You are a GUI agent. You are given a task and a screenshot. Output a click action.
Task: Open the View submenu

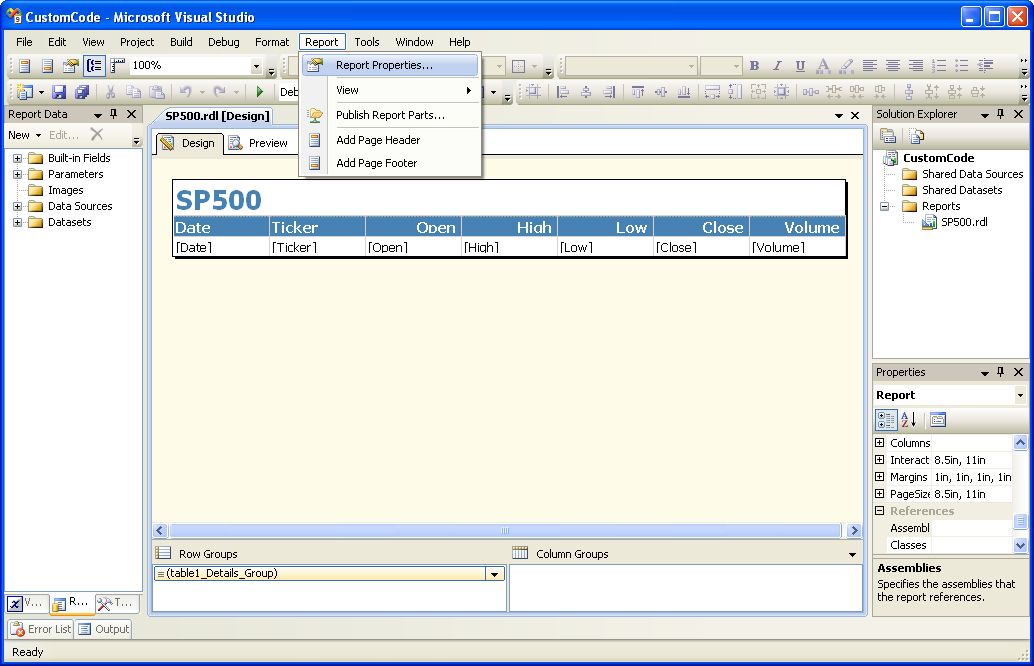pyautogui.click(x=390, y=90)
